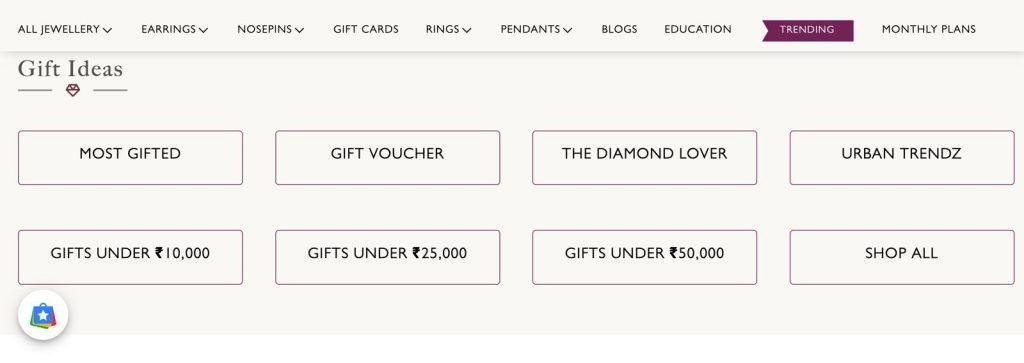The width and height of the screenshot is (1024, 363).
Task: Select Gifts Under ₹25,000 option
Action: pos(387,257)
